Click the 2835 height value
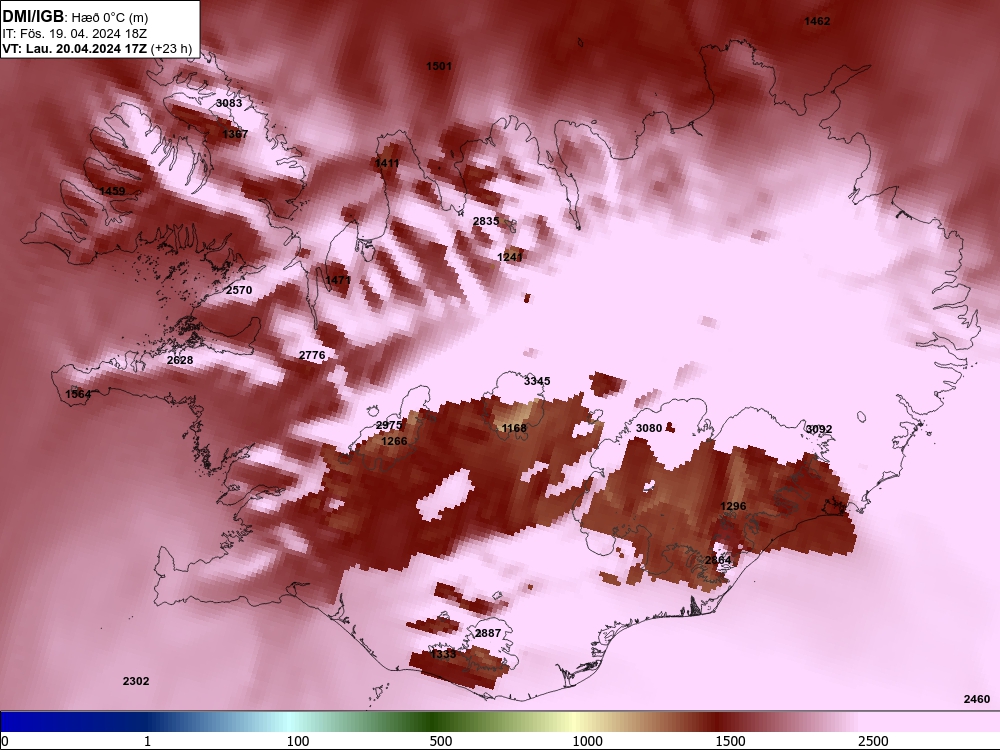The image size is (1000, 750). point(486,221)
